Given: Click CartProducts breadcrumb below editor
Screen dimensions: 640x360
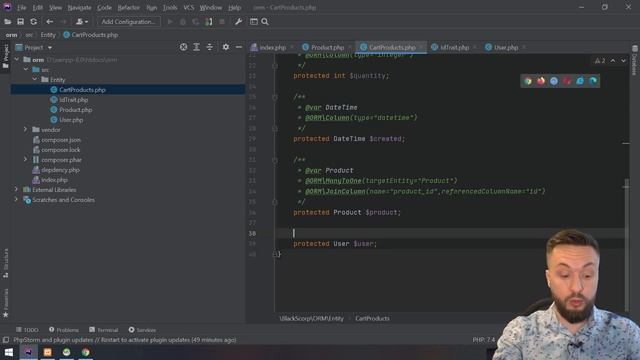Looking at the screenshot, I should pyautogui.click(x=372, y=318).
